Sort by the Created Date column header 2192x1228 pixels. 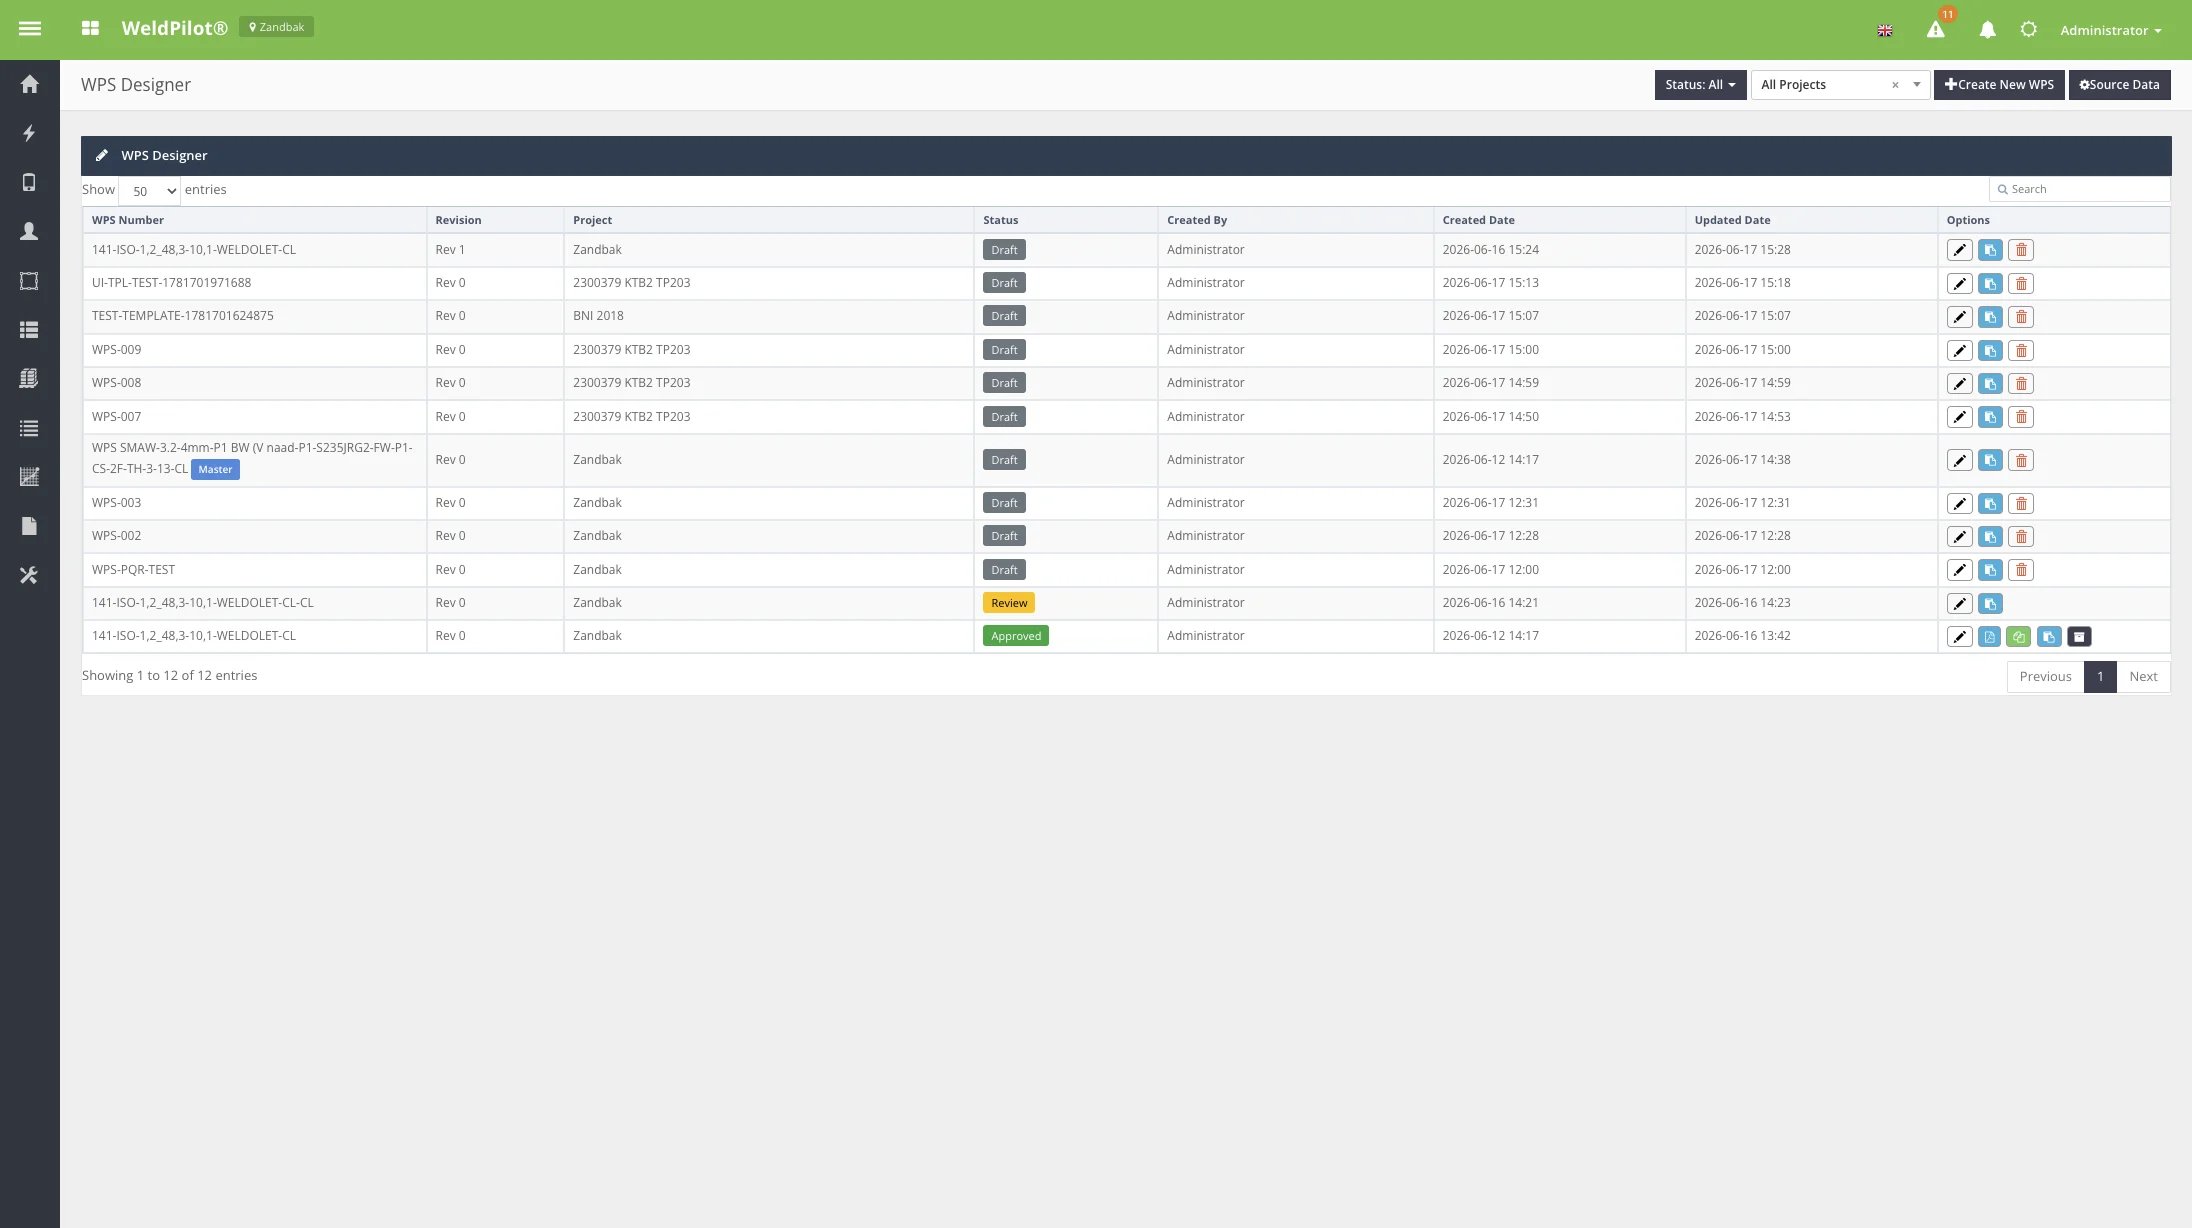[x=1560, y=220]
